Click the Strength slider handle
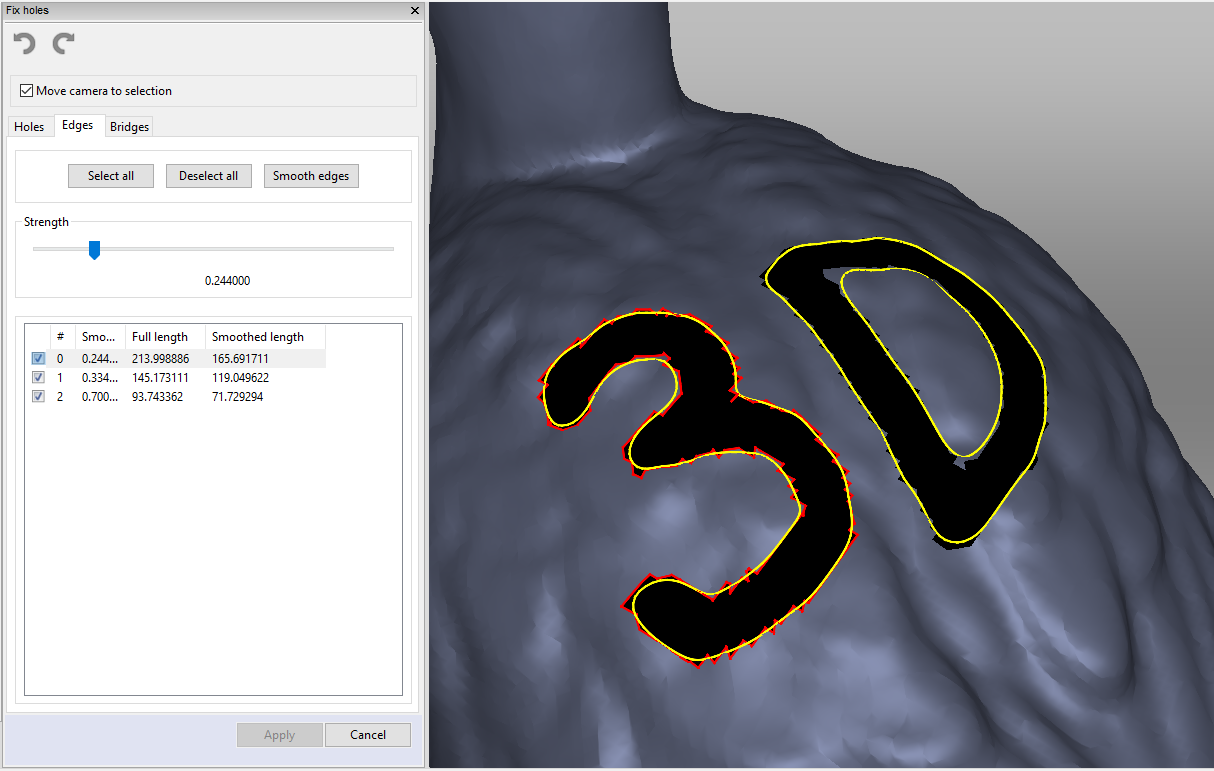Viewport: 1214px width, 771px height. [95, 249]
